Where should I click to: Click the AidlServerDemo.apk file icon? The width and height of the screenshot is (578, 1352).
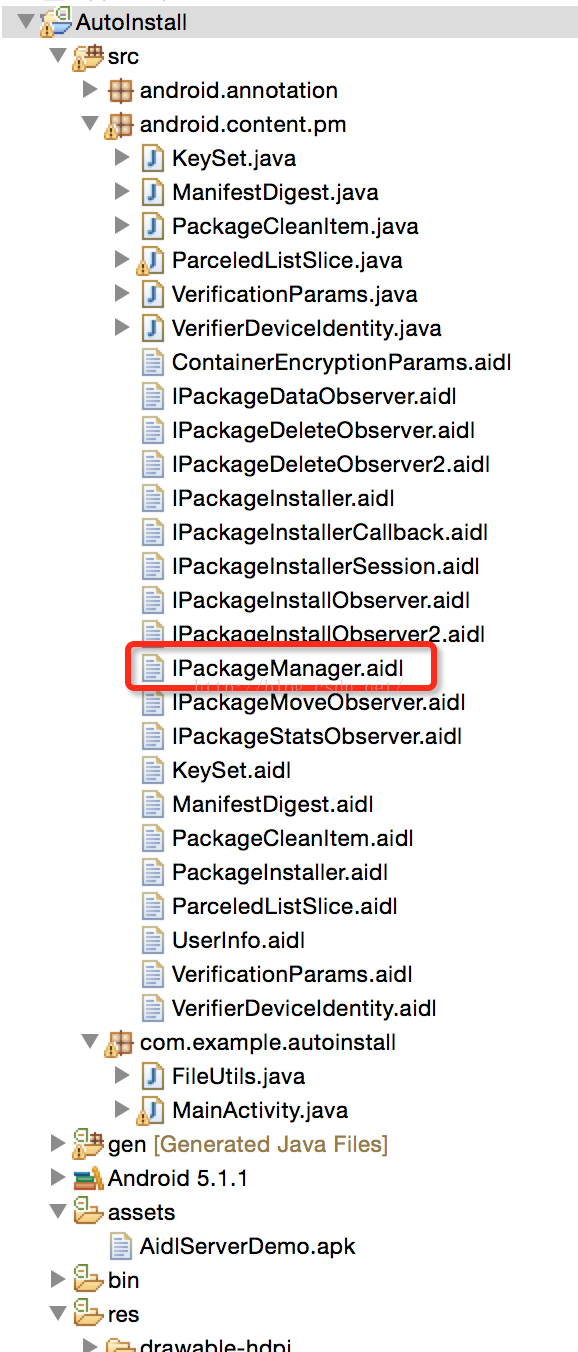point(120,1246)
